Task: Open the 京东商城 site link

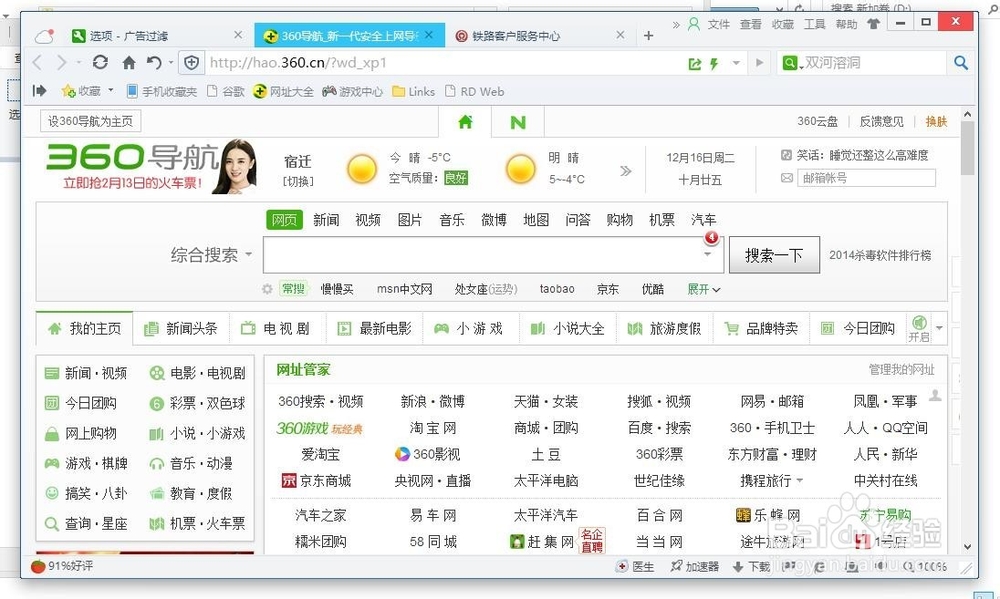Action: pyautogui.click(x=316, y=480)
